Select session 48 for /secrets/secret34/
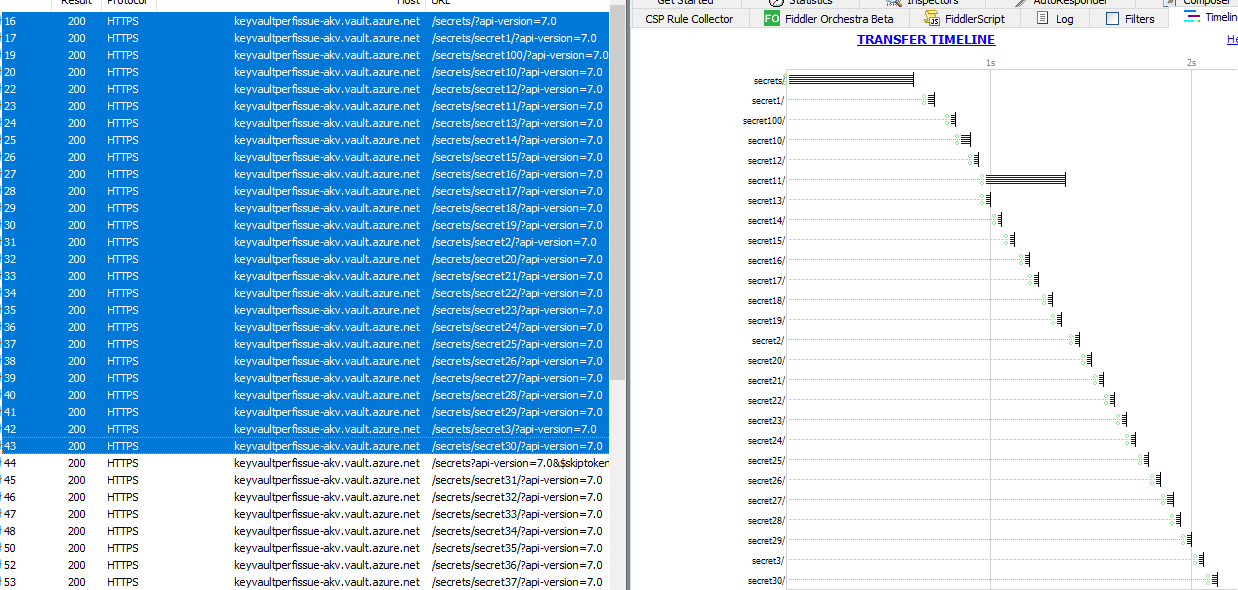The height and width of the screenshot is (590, 1238). (304, 531)
